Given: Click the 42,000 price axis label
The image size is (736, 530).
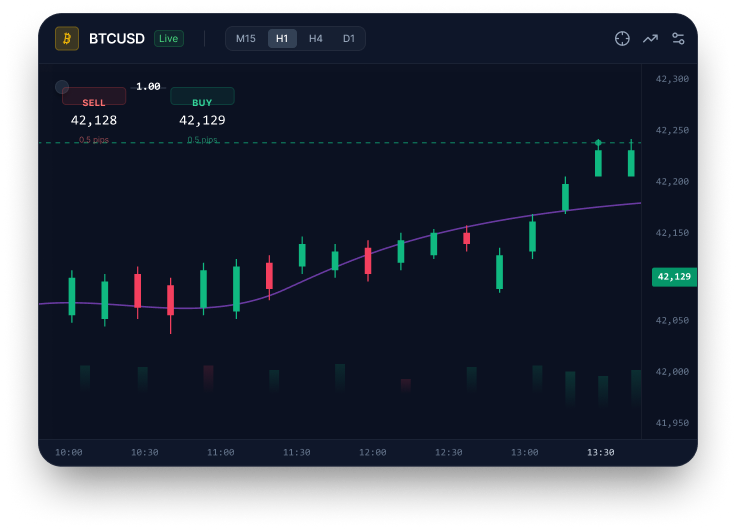Looking at the screenshot, I should point(672,372).
